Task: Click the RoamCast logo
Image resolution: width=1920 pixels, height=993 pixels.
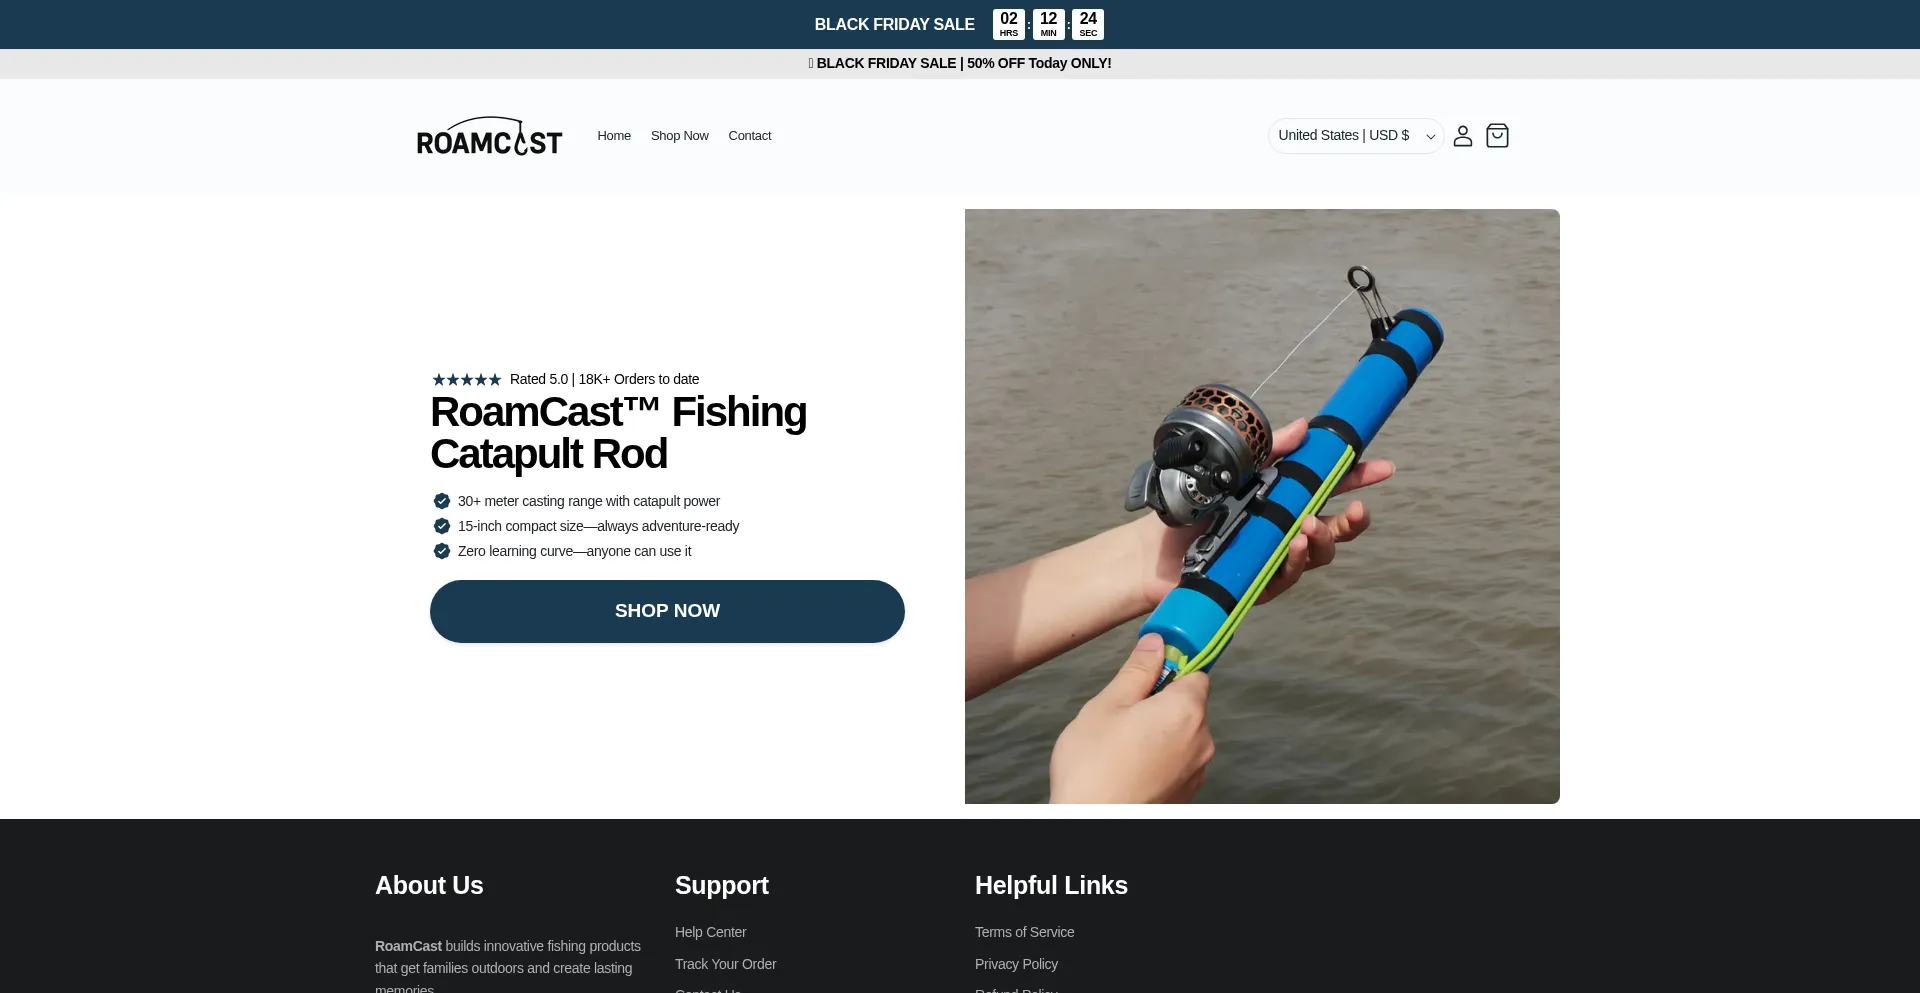Action: (489, 136)
